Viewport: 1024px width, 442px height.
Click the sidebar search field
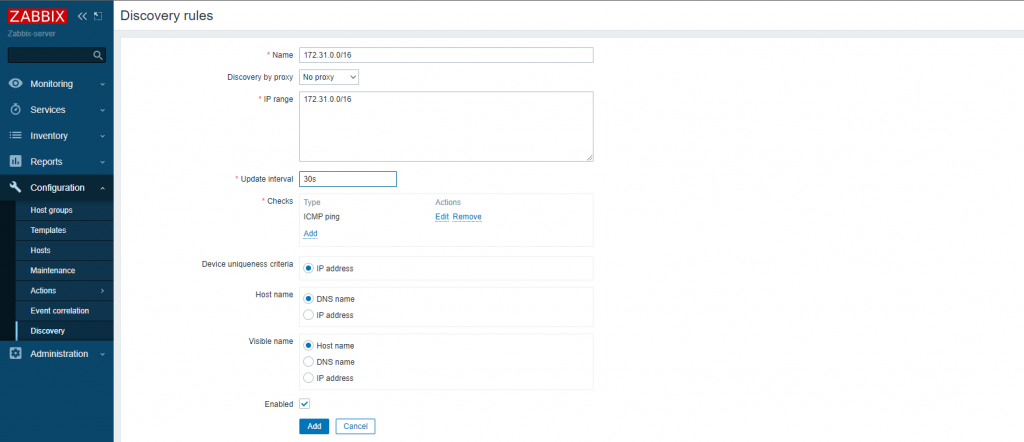coord(57,55)
